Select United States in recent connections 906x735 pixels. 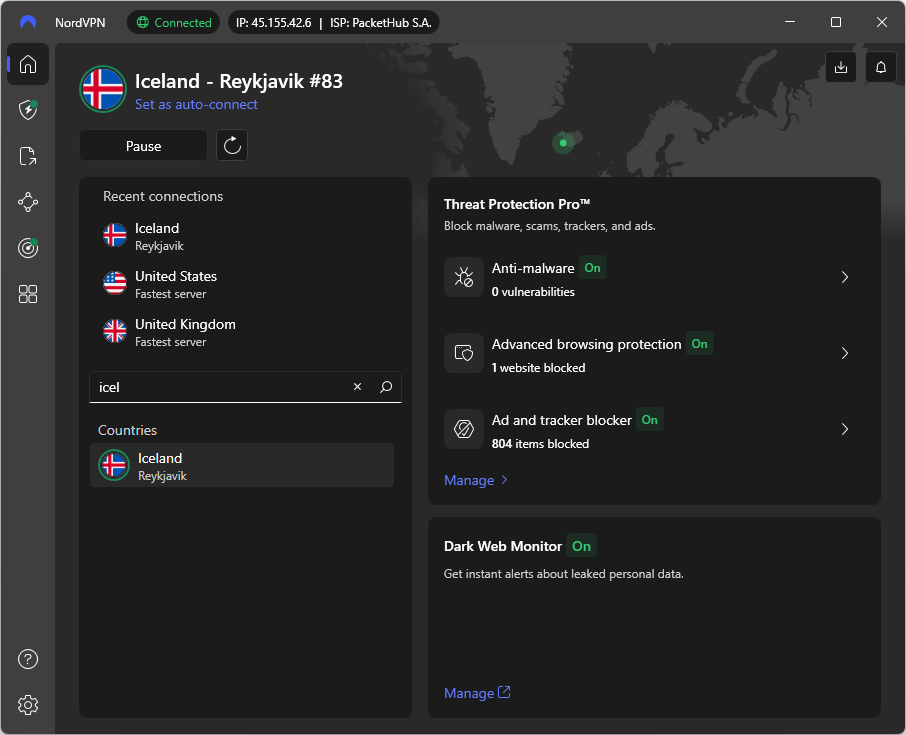[176, 284]
